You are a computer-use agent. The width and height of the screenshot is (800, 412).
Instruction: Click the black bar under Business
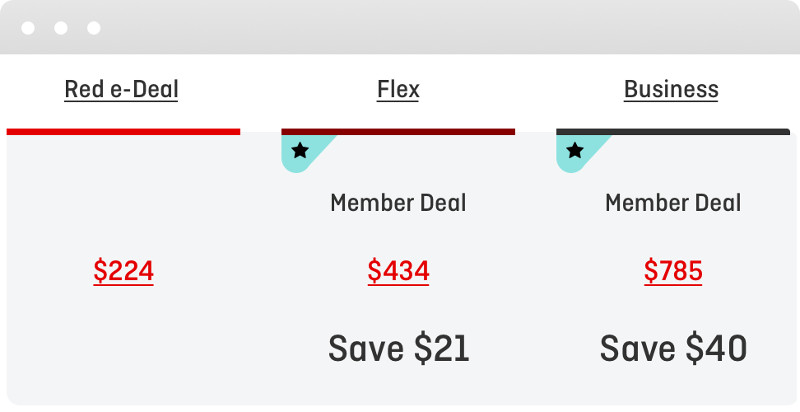click(673, 132)
